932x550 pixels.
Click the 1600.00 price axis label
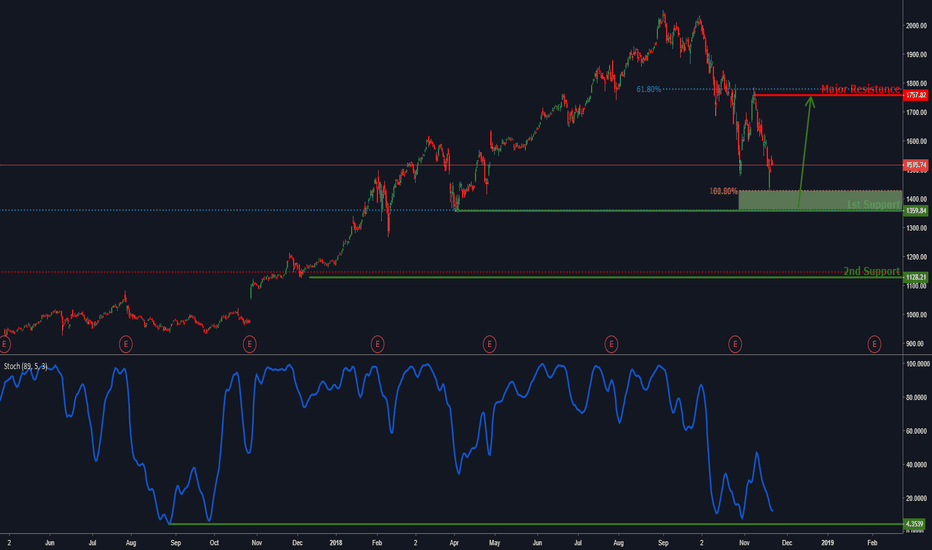click(916, 142)
